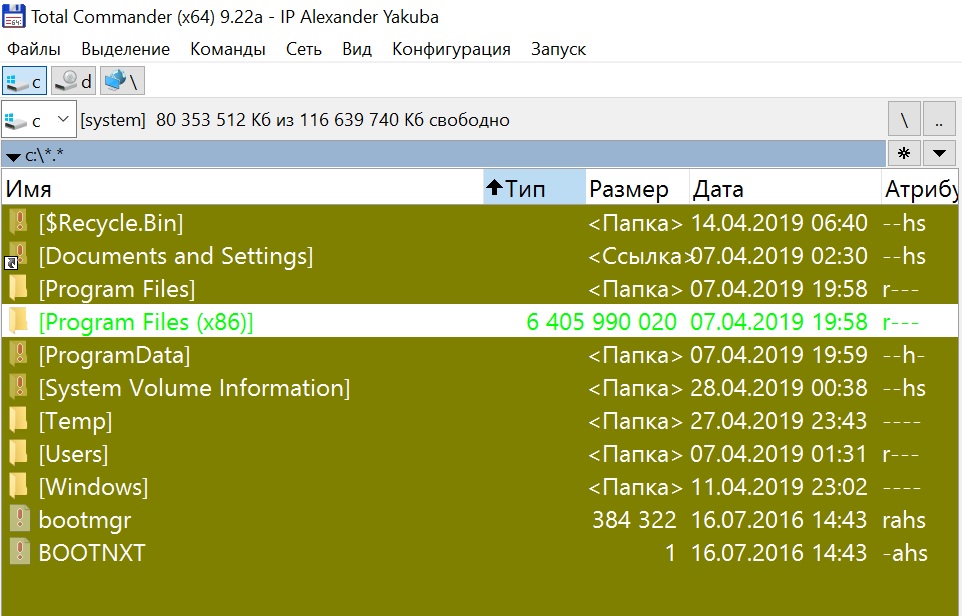962x616 pixels.
Task: Click date 28.04.2019 00:38
Action: [779, 388]
